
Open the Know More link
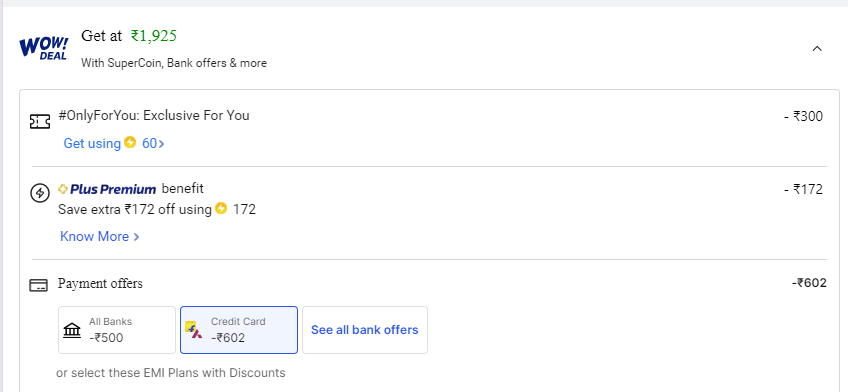tap(100, 237)
